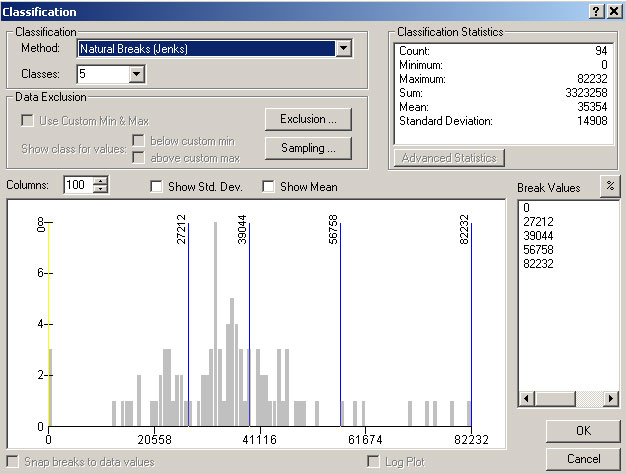Increase Columns with the up spinner
This screenshot has height=474, width=626.
point(101,181)
